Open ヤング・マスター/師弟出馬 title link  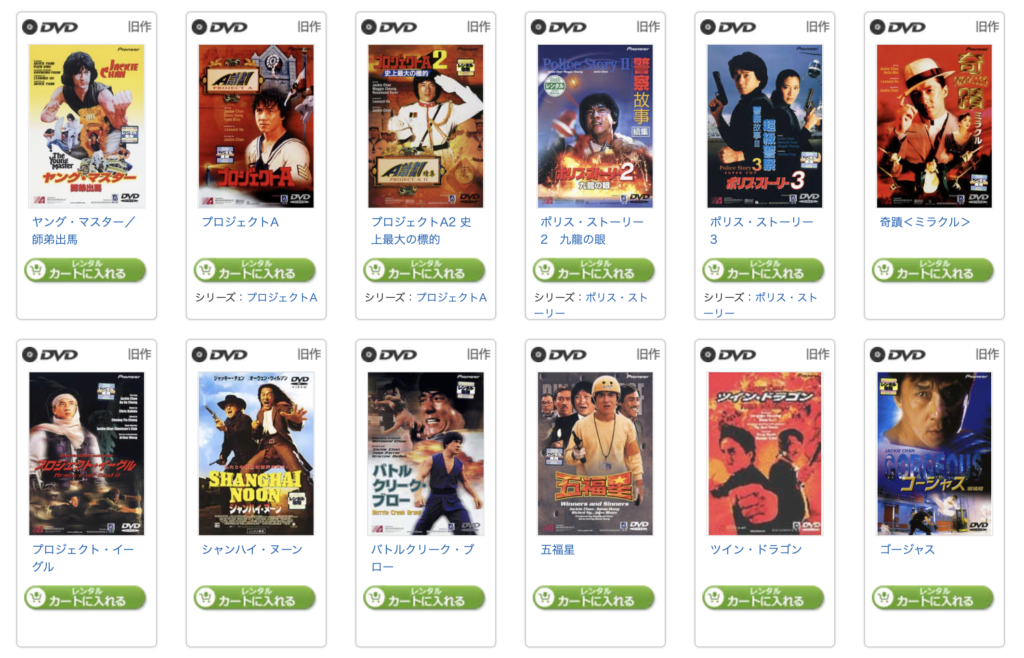click(83, 230)
